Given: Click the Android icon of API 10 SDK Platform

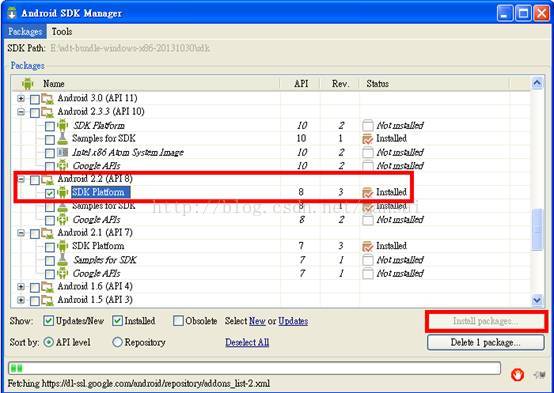Looking at the screenshot, I should 62,125.
